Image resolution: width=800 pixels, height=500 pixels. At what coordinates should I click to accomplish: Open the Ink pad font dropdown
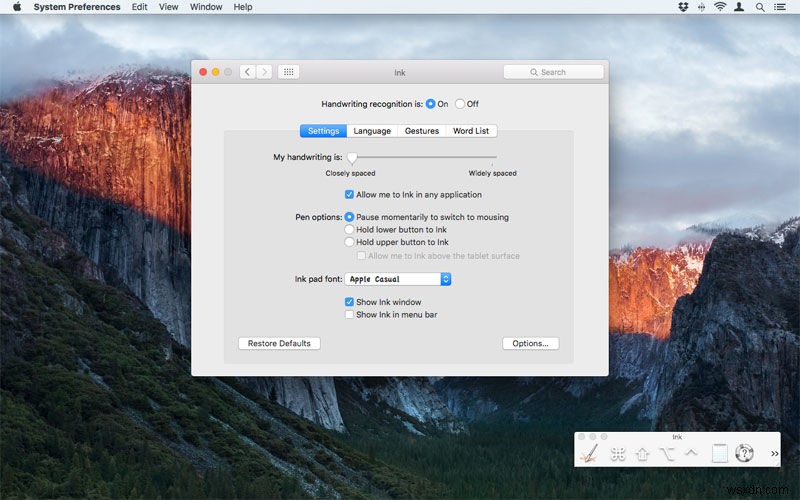tap(446, 279)
